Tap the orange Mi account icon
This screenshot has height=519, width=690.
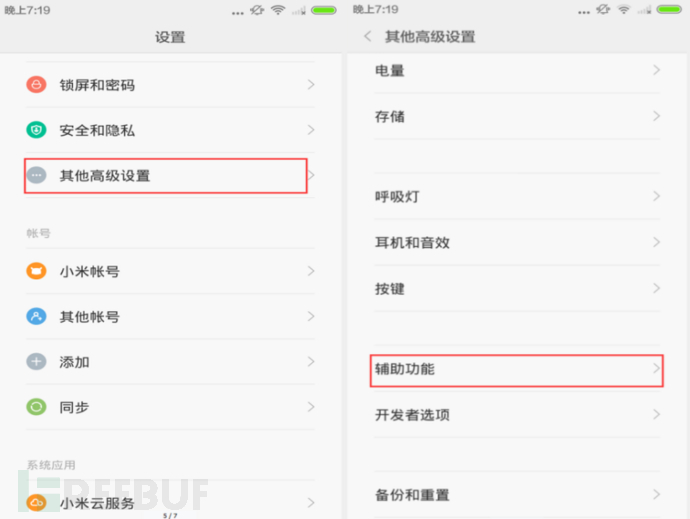click(x=36, y=271)
